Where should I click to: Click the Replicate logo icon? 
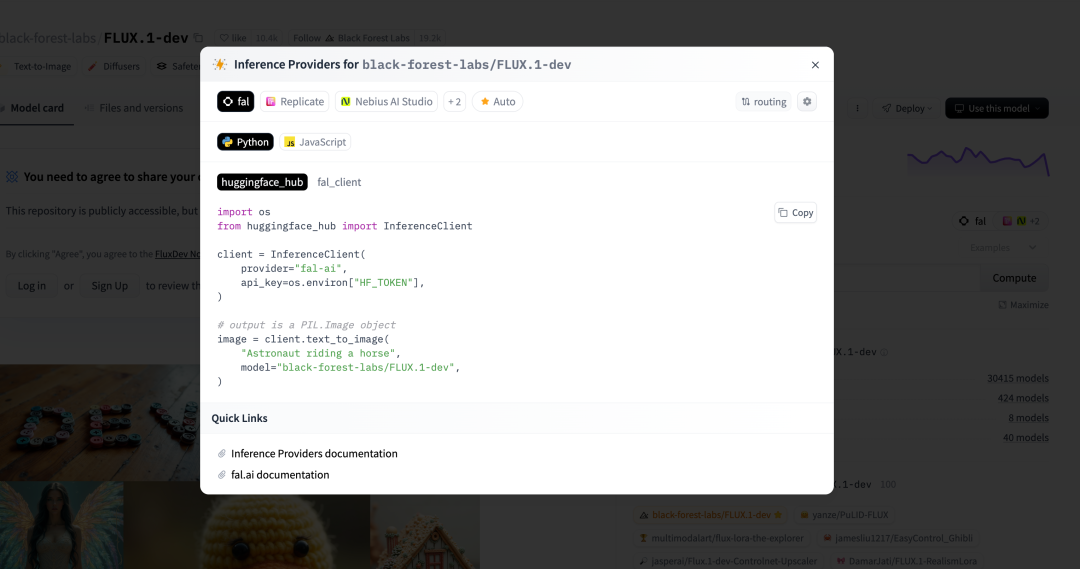(271, 101)
